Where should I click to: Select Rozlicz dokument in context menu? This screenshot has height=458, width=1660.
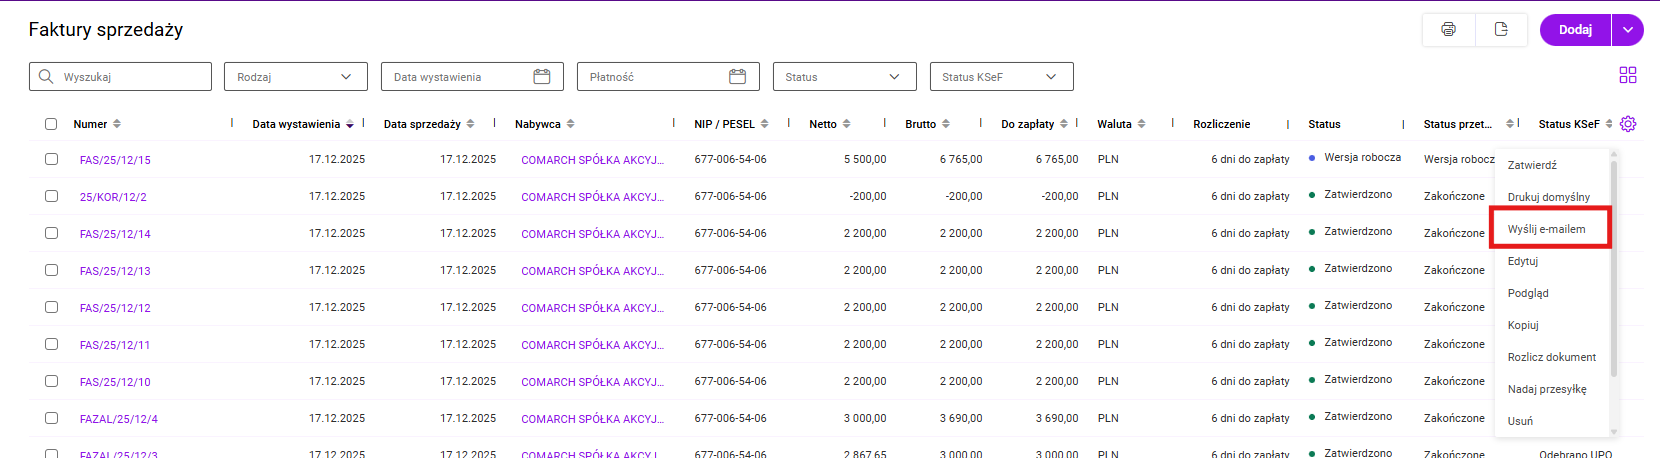pos(1551,357)
